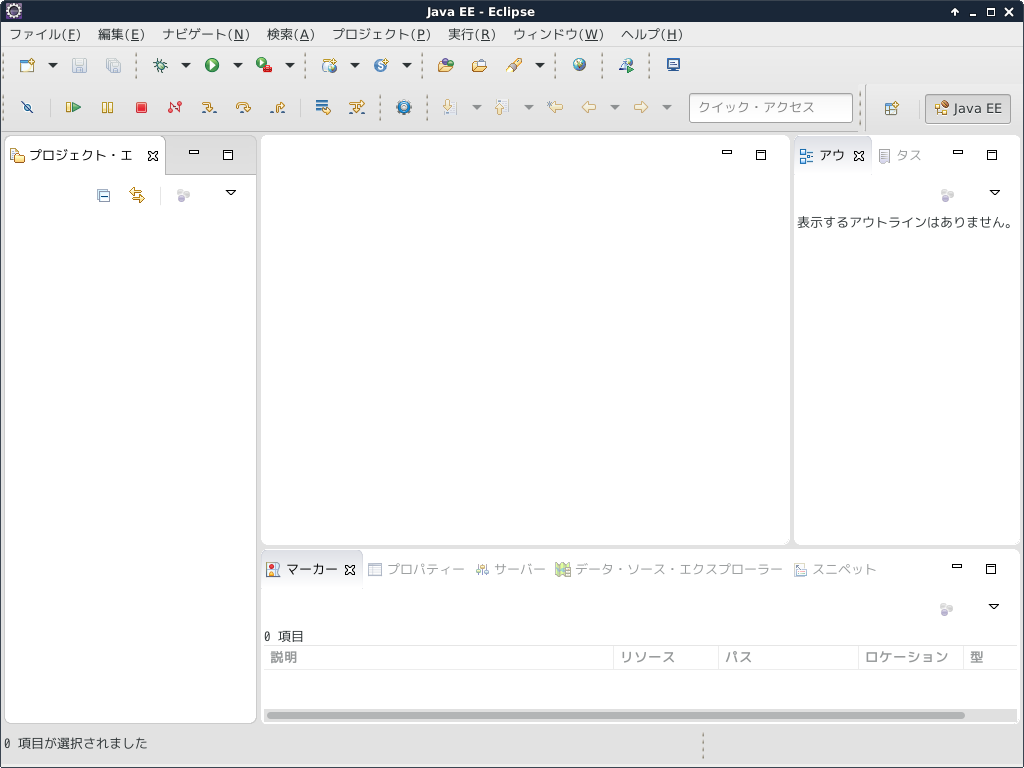The width and height of the screenshot is (1024, 768).
Task: Click the リソース column header
Action: pos(665,658)
